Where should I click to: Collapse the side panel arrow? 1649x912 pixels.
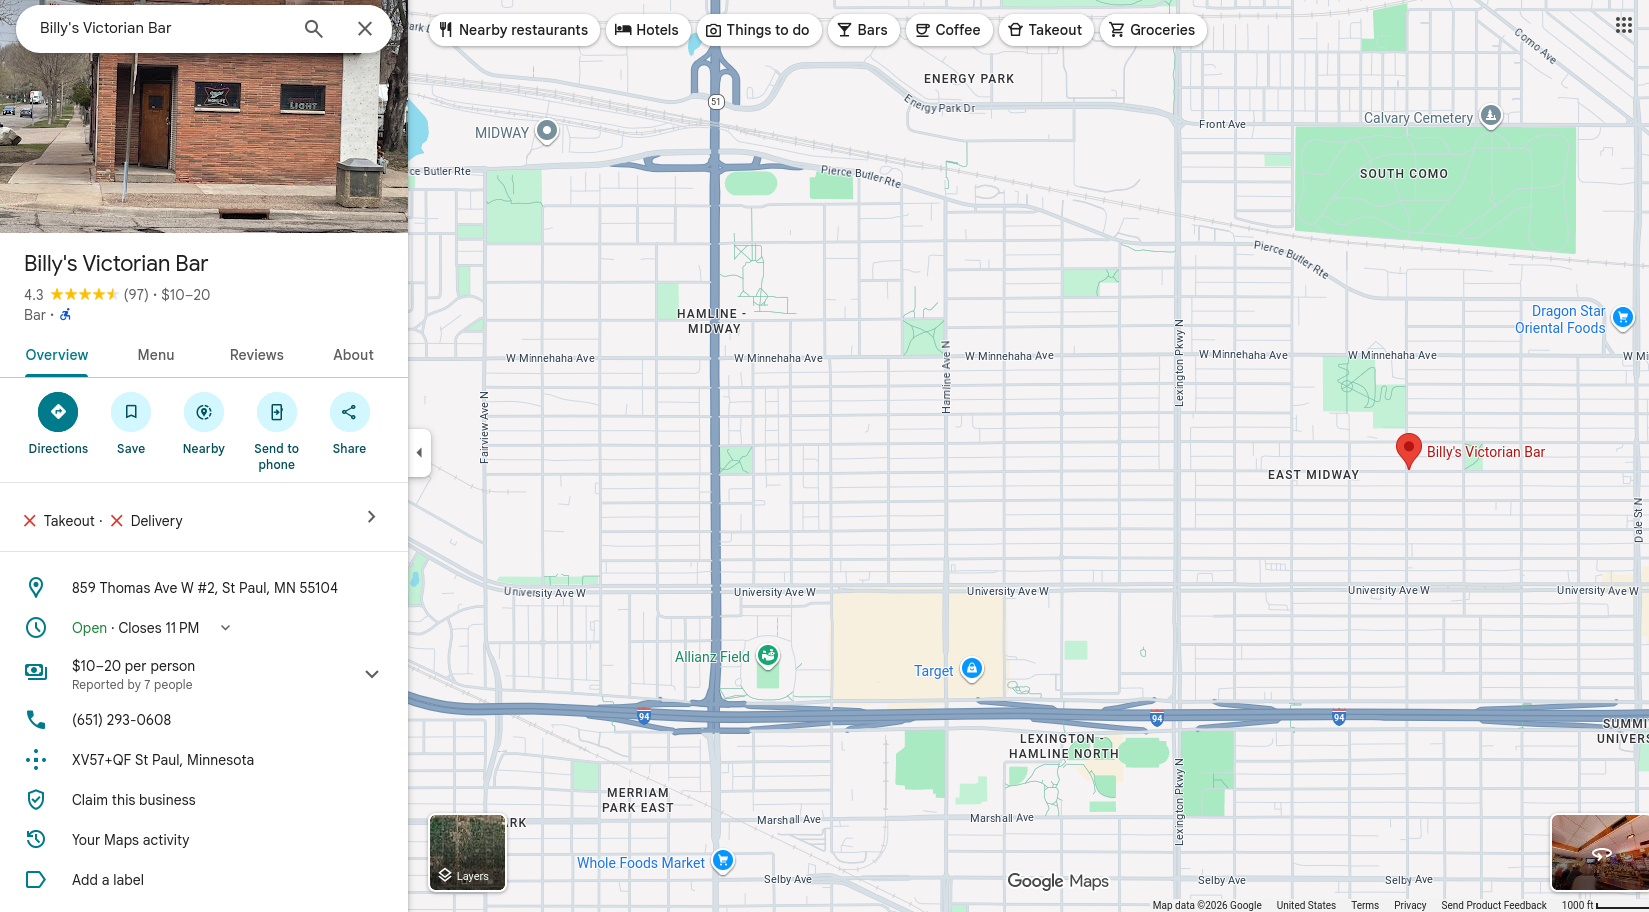(419, 453)
